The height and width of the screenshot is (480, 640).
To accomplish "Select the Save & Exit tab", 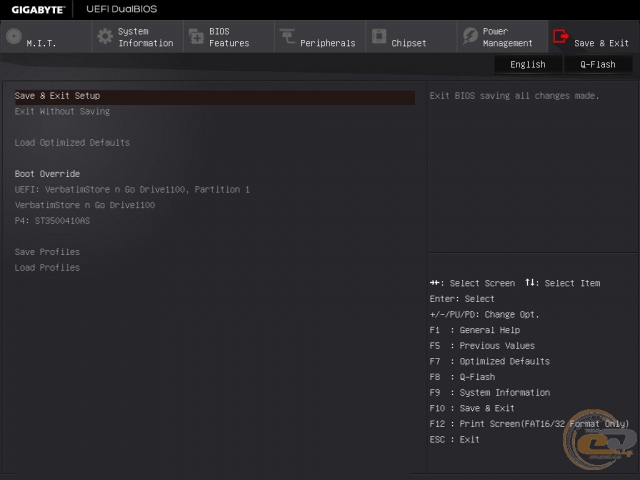I will (594, 37).
